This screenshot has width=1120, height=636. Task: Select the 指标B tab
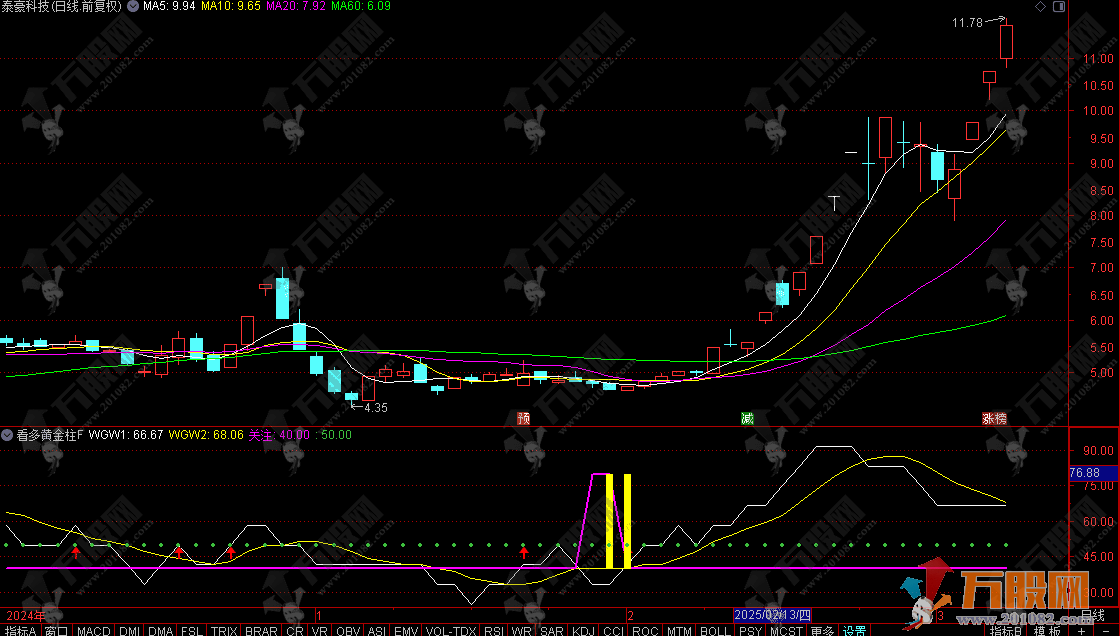(1006, 630)
